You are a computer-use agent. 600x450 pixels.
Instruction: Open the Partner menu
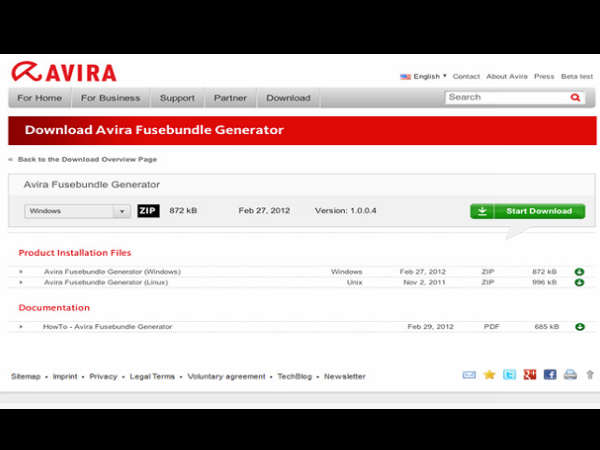[x=230, y=98]
